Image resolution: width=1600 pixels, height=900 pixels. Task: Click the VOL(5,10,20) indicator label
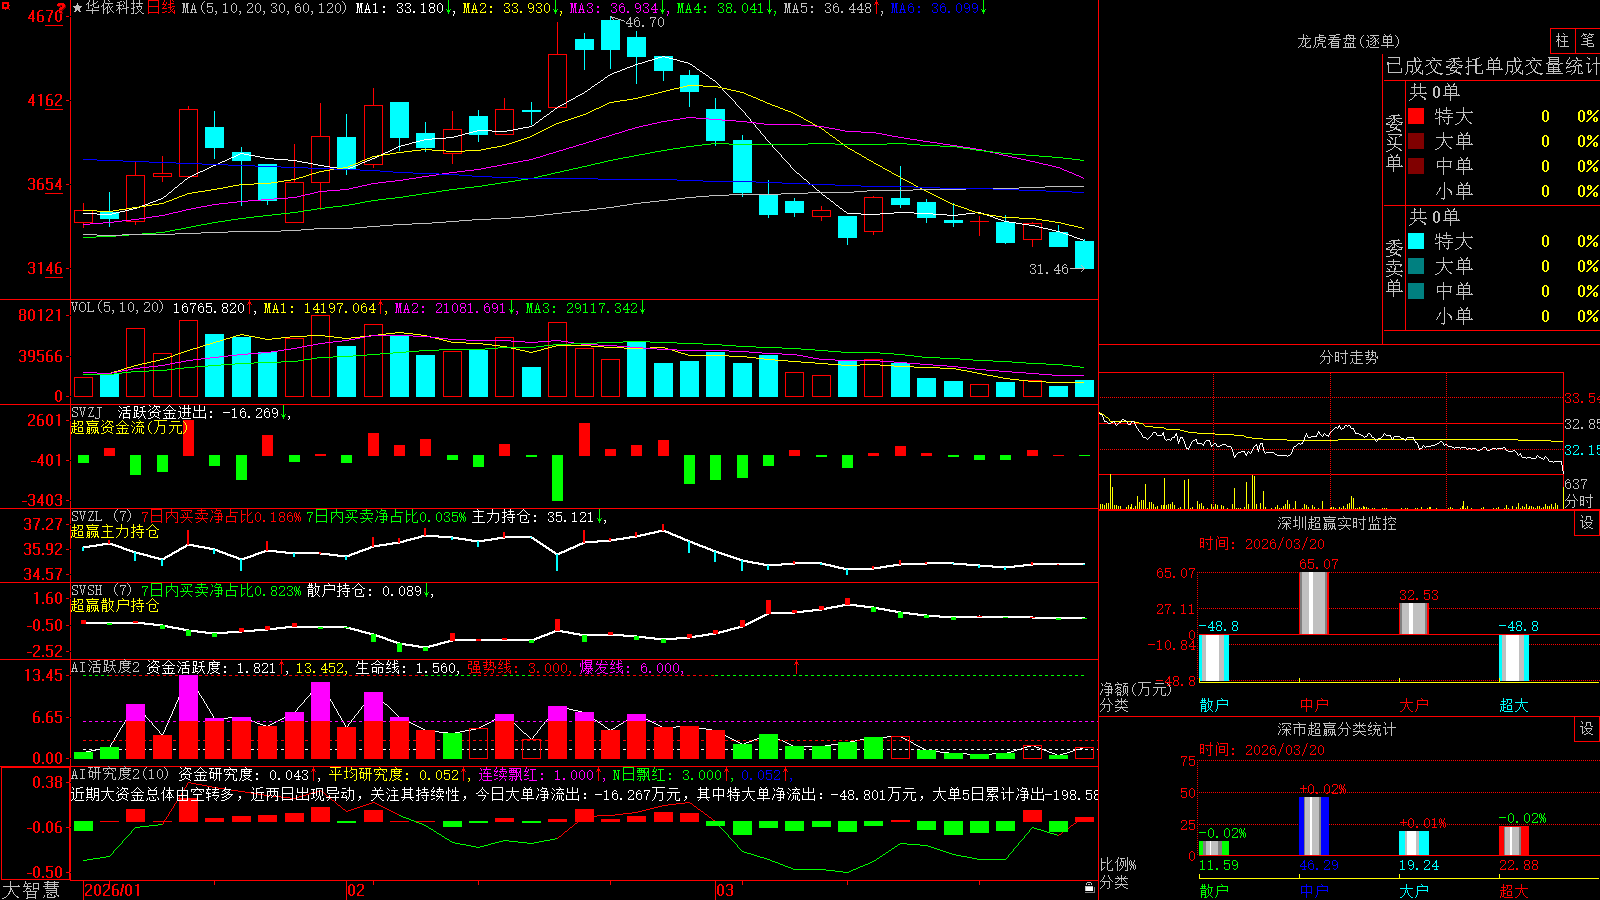tap(117, 307)
